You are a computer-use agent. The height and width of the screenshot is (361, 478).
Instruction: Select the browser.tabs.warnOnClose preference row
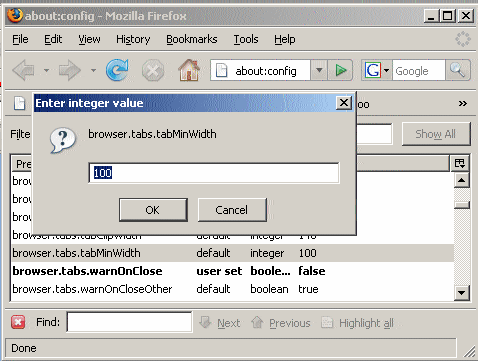click(x=232, y=271)
